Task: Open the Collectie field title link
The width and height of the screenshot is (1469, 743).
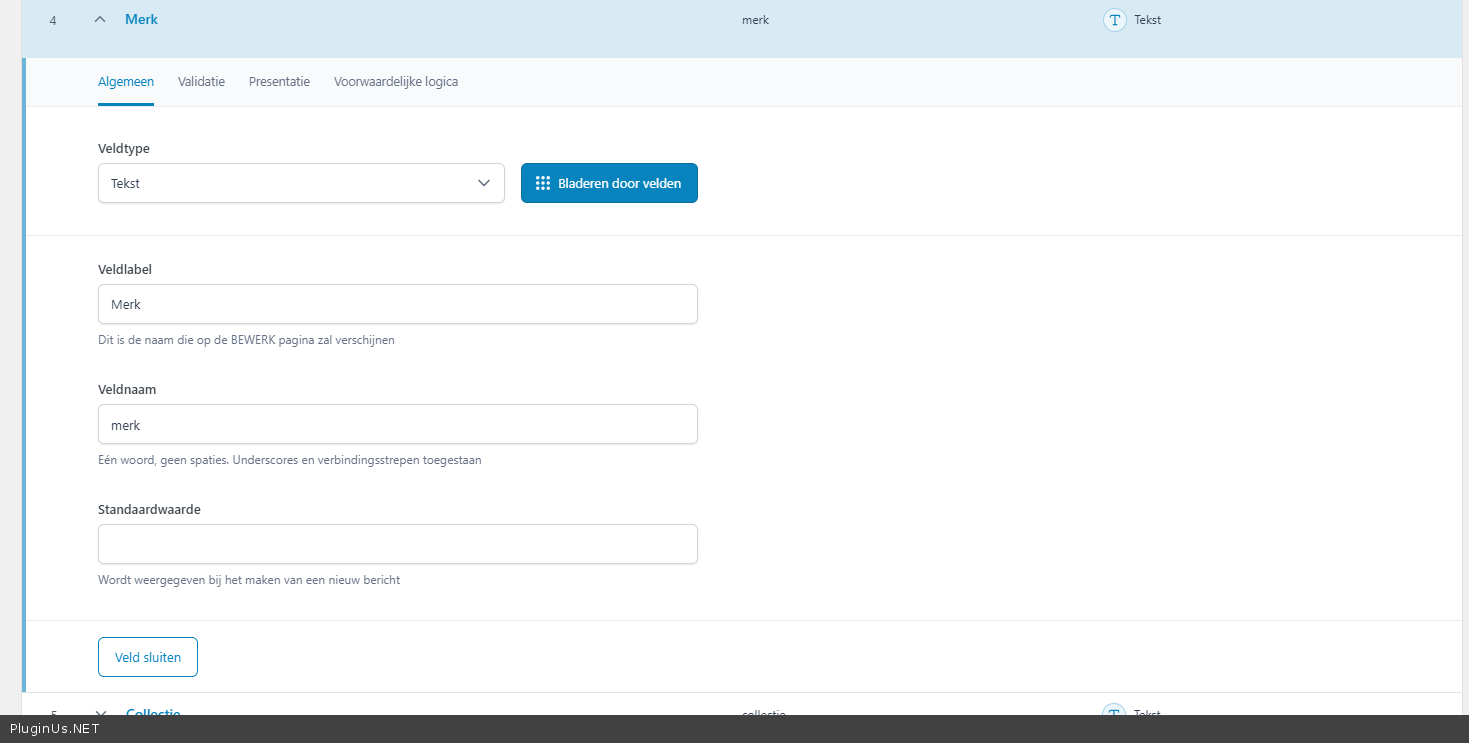Action: pyautogui.click(x=153, y=711)
